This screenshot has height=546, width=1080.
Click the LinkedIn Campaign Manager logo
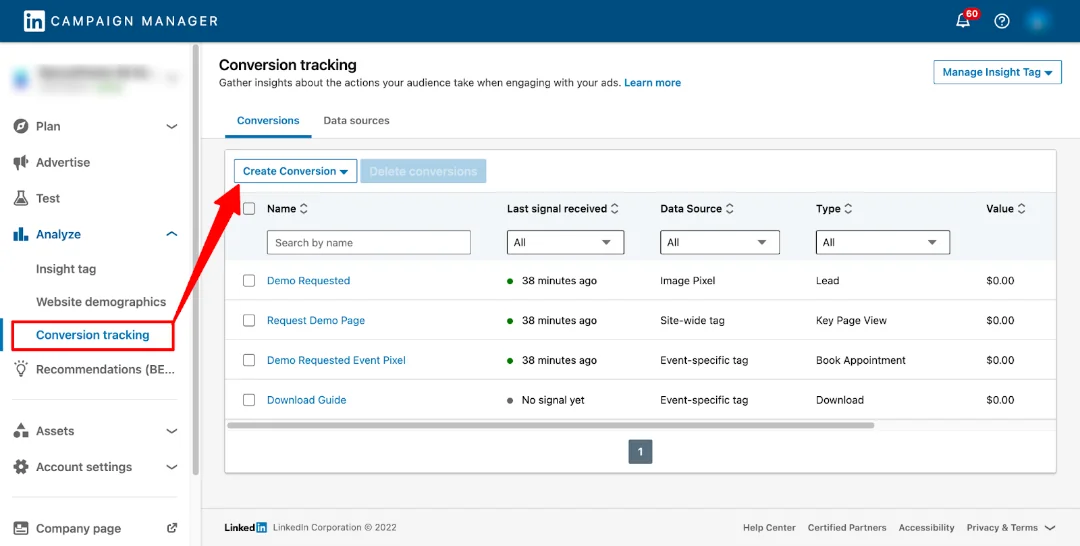[x=121, y=21]
